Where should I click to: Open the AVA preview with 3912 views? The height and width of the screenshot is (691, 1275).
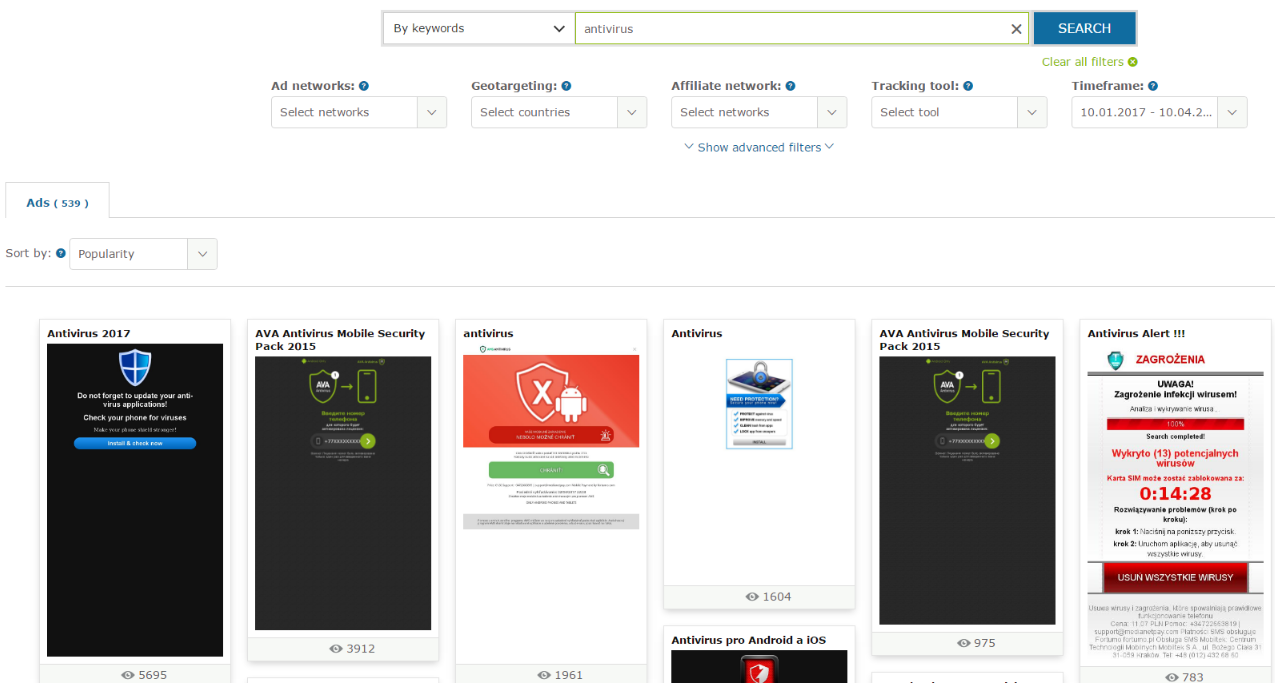343,494
